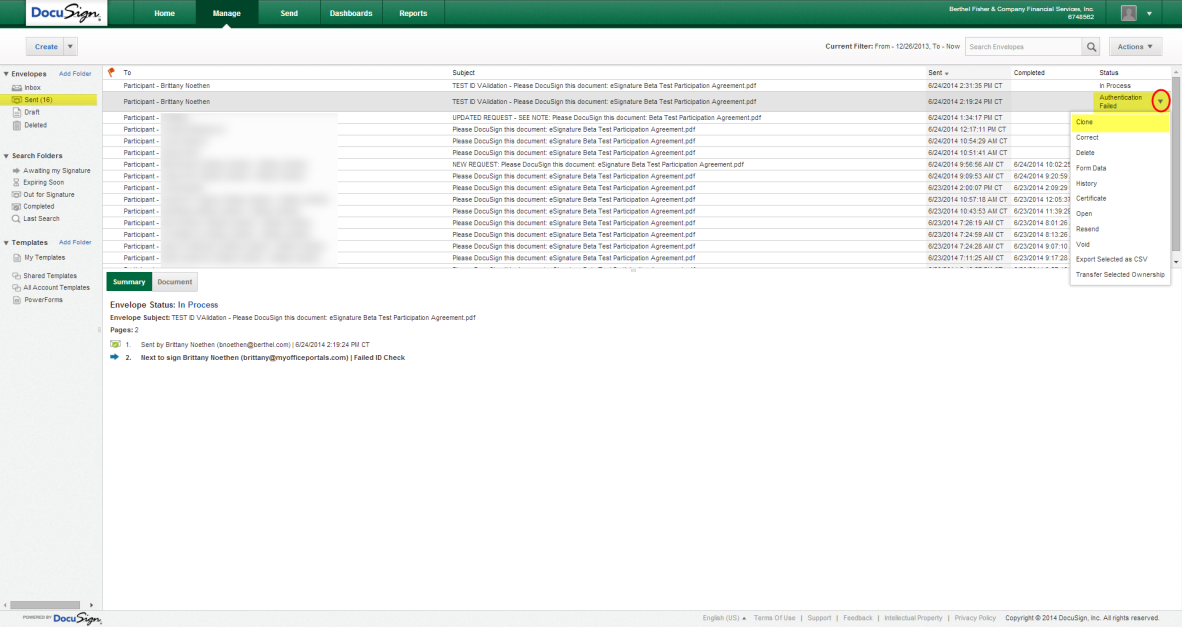Select the Sent (16) folder icon
The width and height of the screenshot is (1182, 627).
(17, 99)
